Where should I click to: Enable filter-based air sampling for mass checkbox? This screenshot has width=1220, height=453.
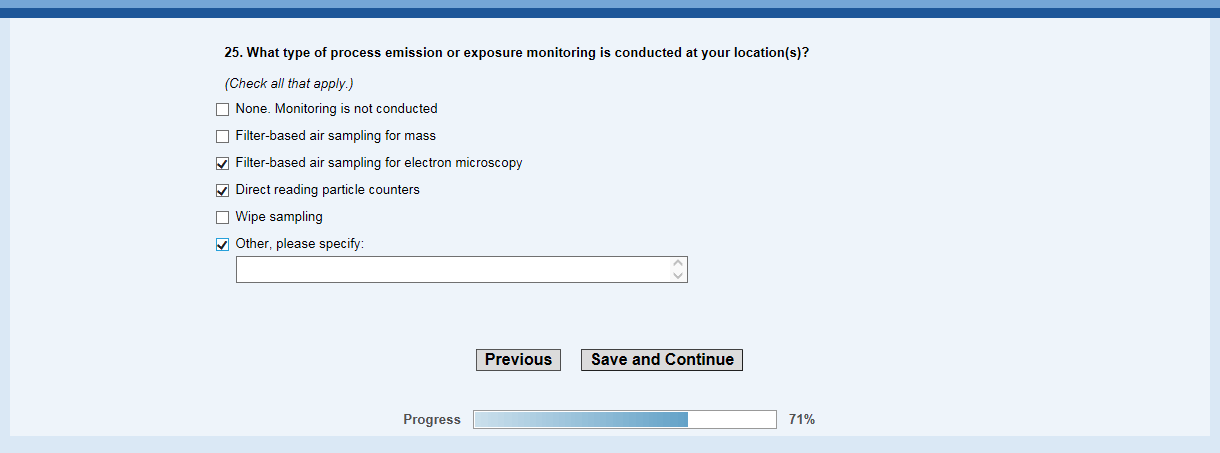[x=222, y=136]
